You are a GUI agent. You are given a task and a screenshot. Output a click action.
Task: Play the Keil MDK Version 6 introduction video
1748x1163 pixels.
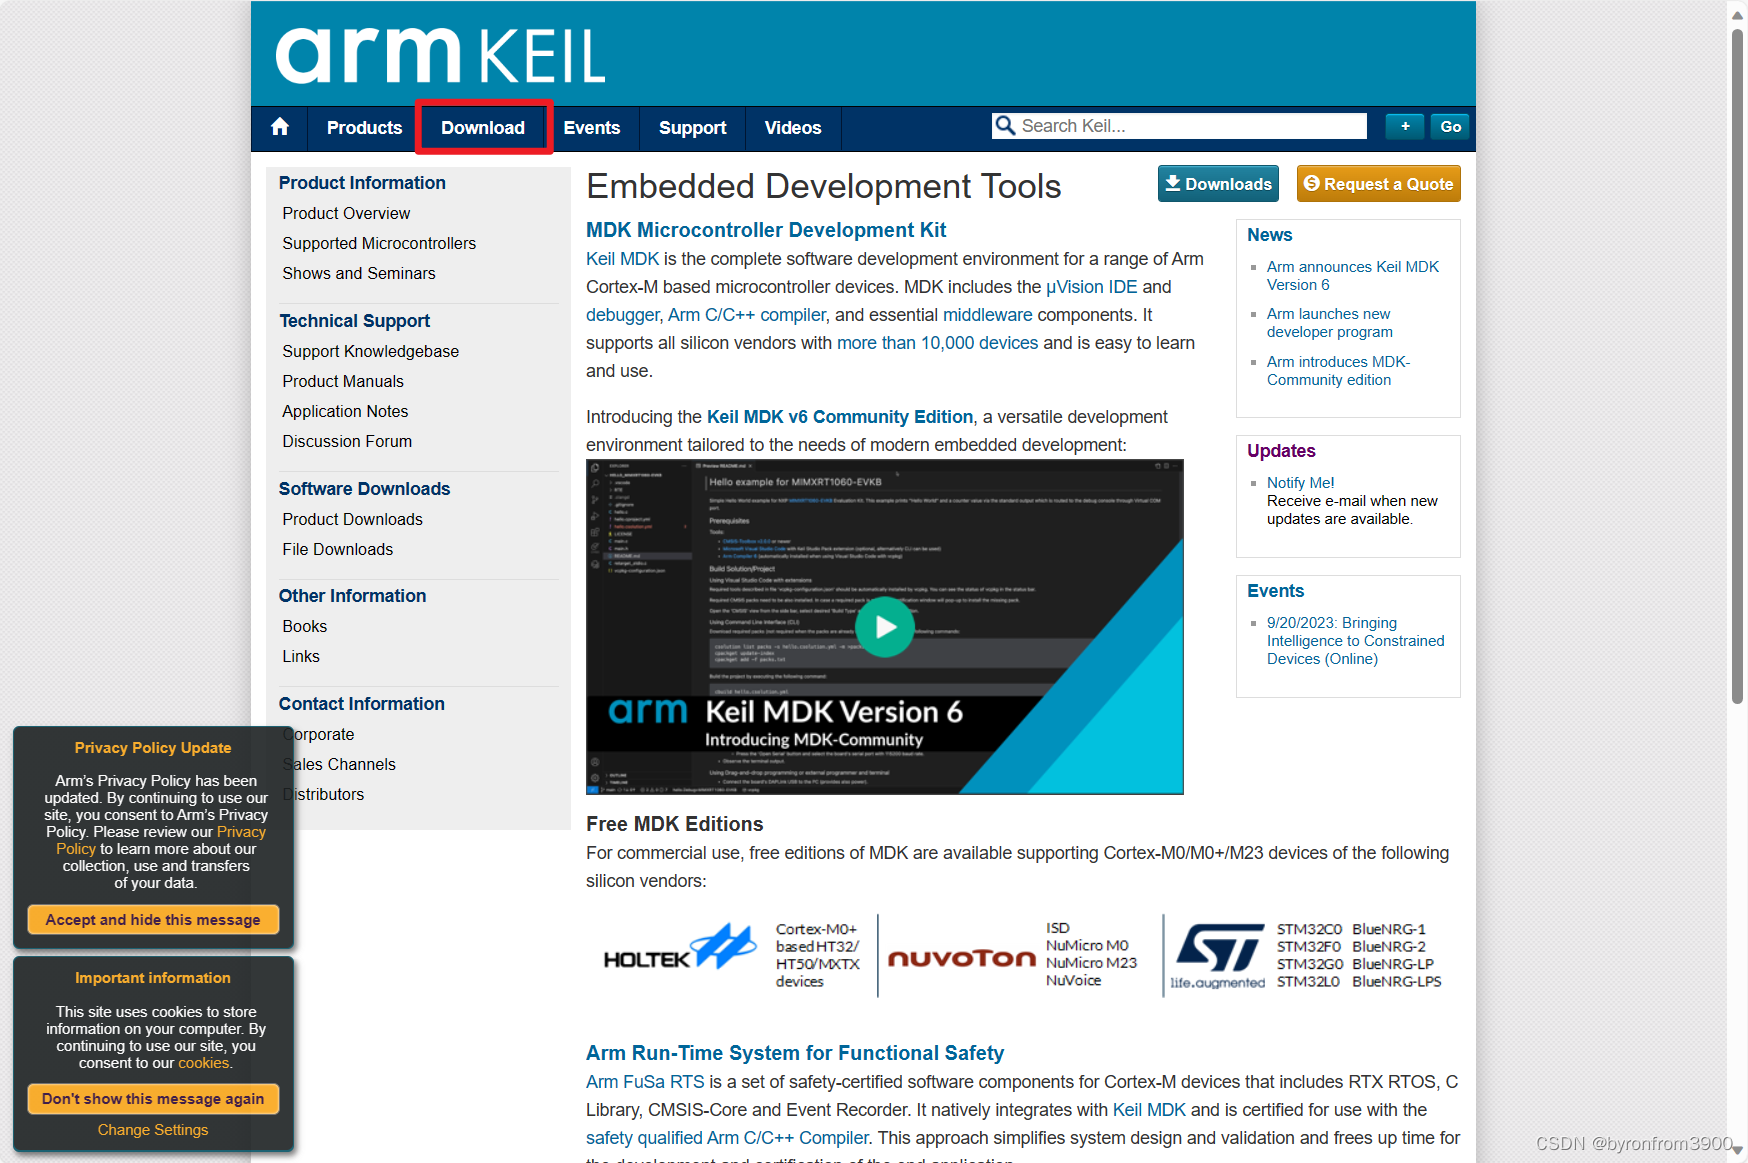pos(884,627)
